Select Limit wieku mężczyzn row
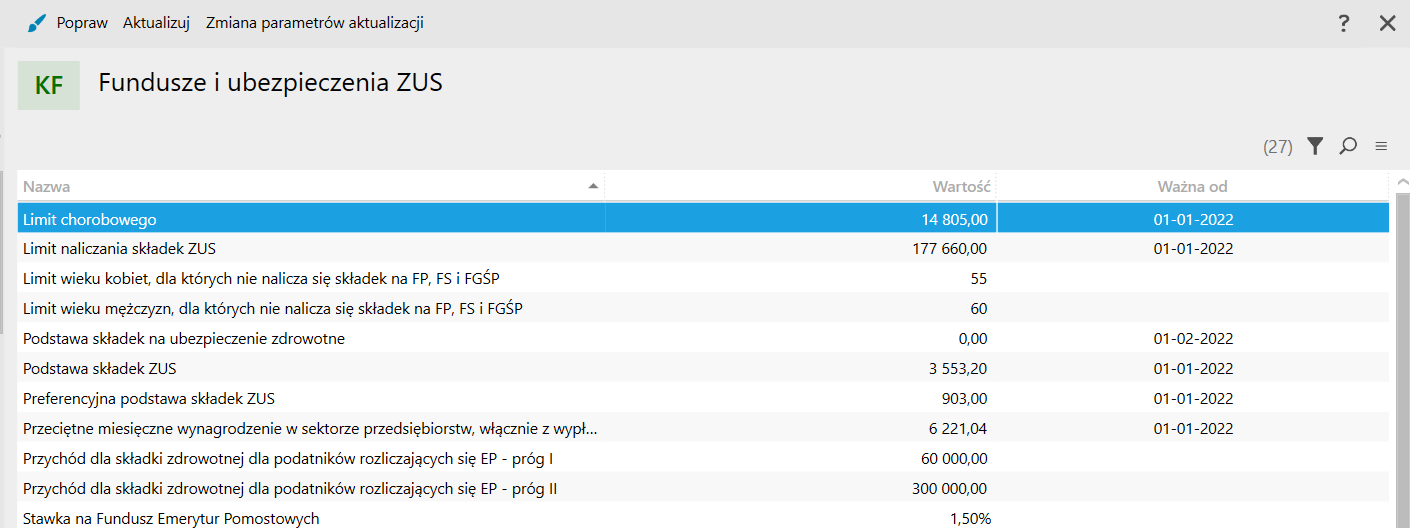This screenshot has height=528, width=1410. tap(703, 308)
